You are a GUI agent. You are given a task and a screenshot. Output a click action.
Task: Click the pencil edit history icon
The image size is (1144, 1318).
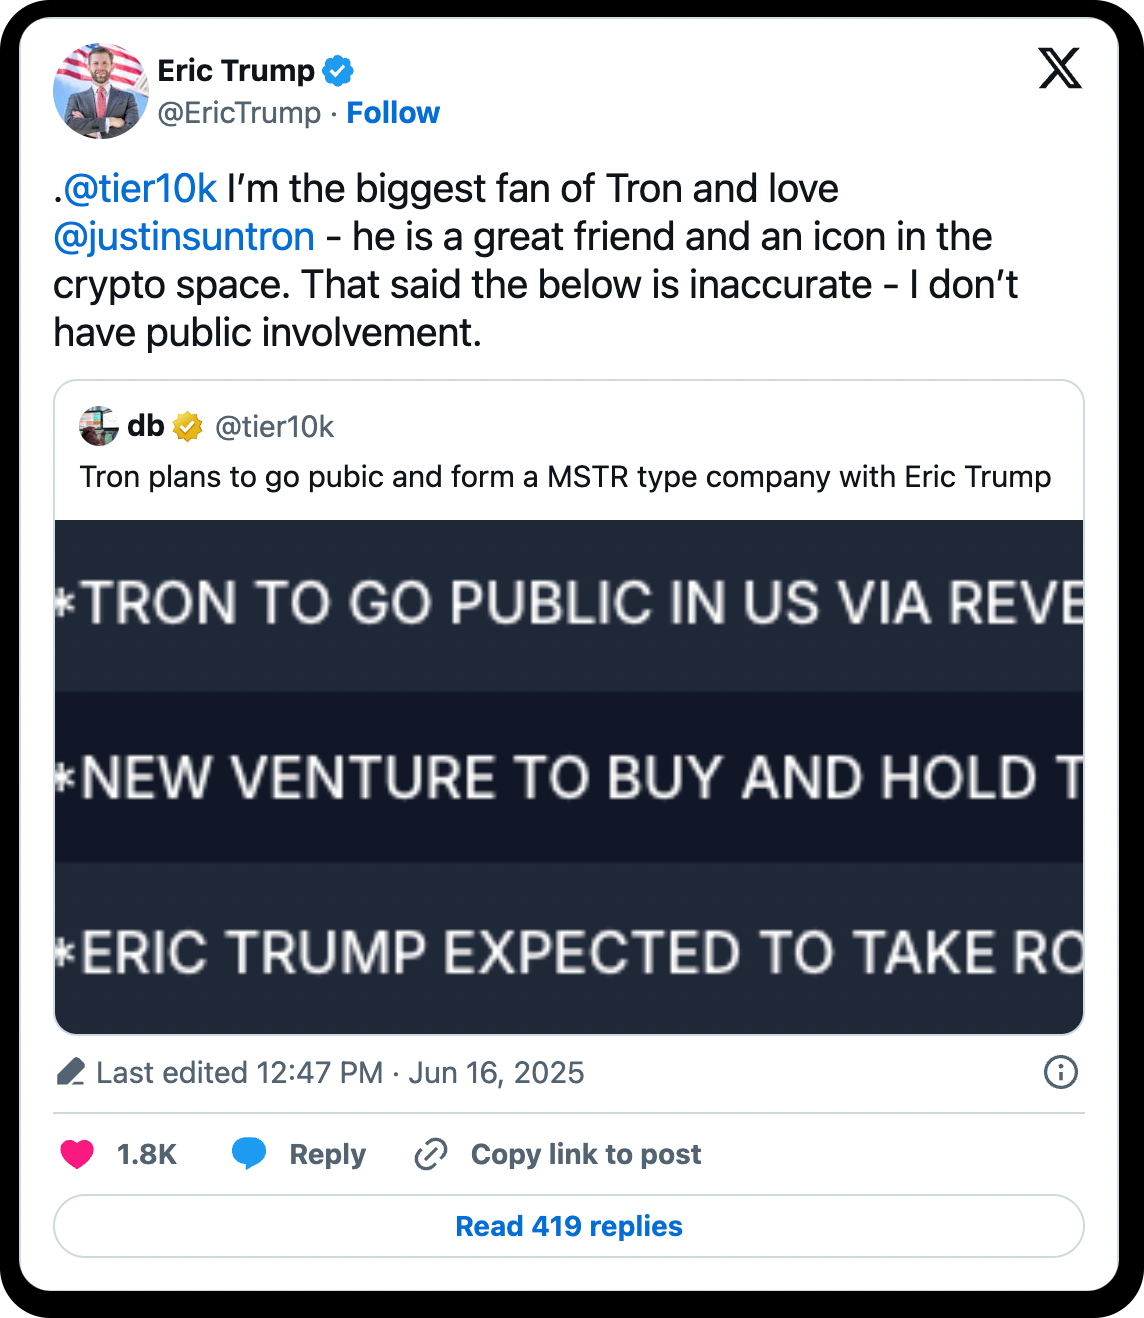71,1073
